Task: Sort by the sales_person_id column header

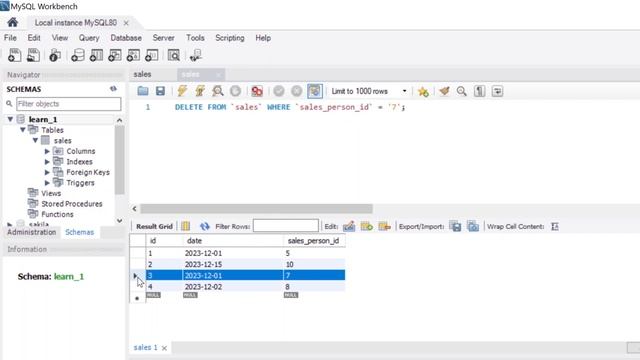Action: 313,241
